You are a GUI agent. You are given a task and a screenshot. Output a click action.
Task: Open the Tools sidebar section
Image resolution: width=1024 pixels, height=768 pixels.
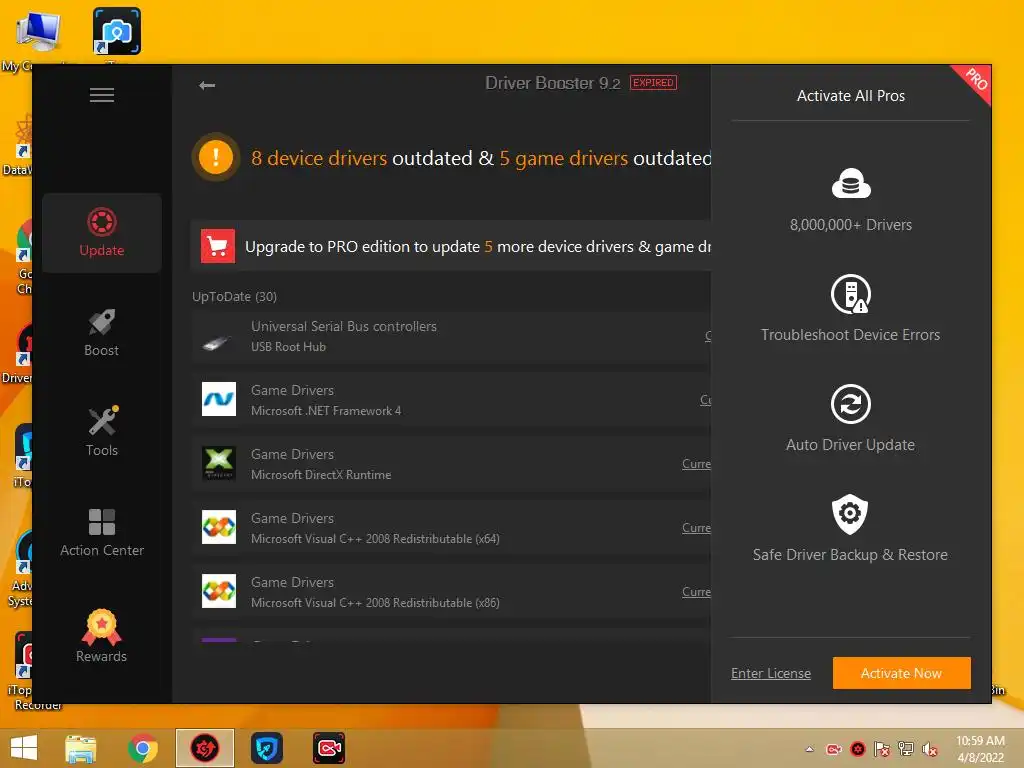coord(102,431)
